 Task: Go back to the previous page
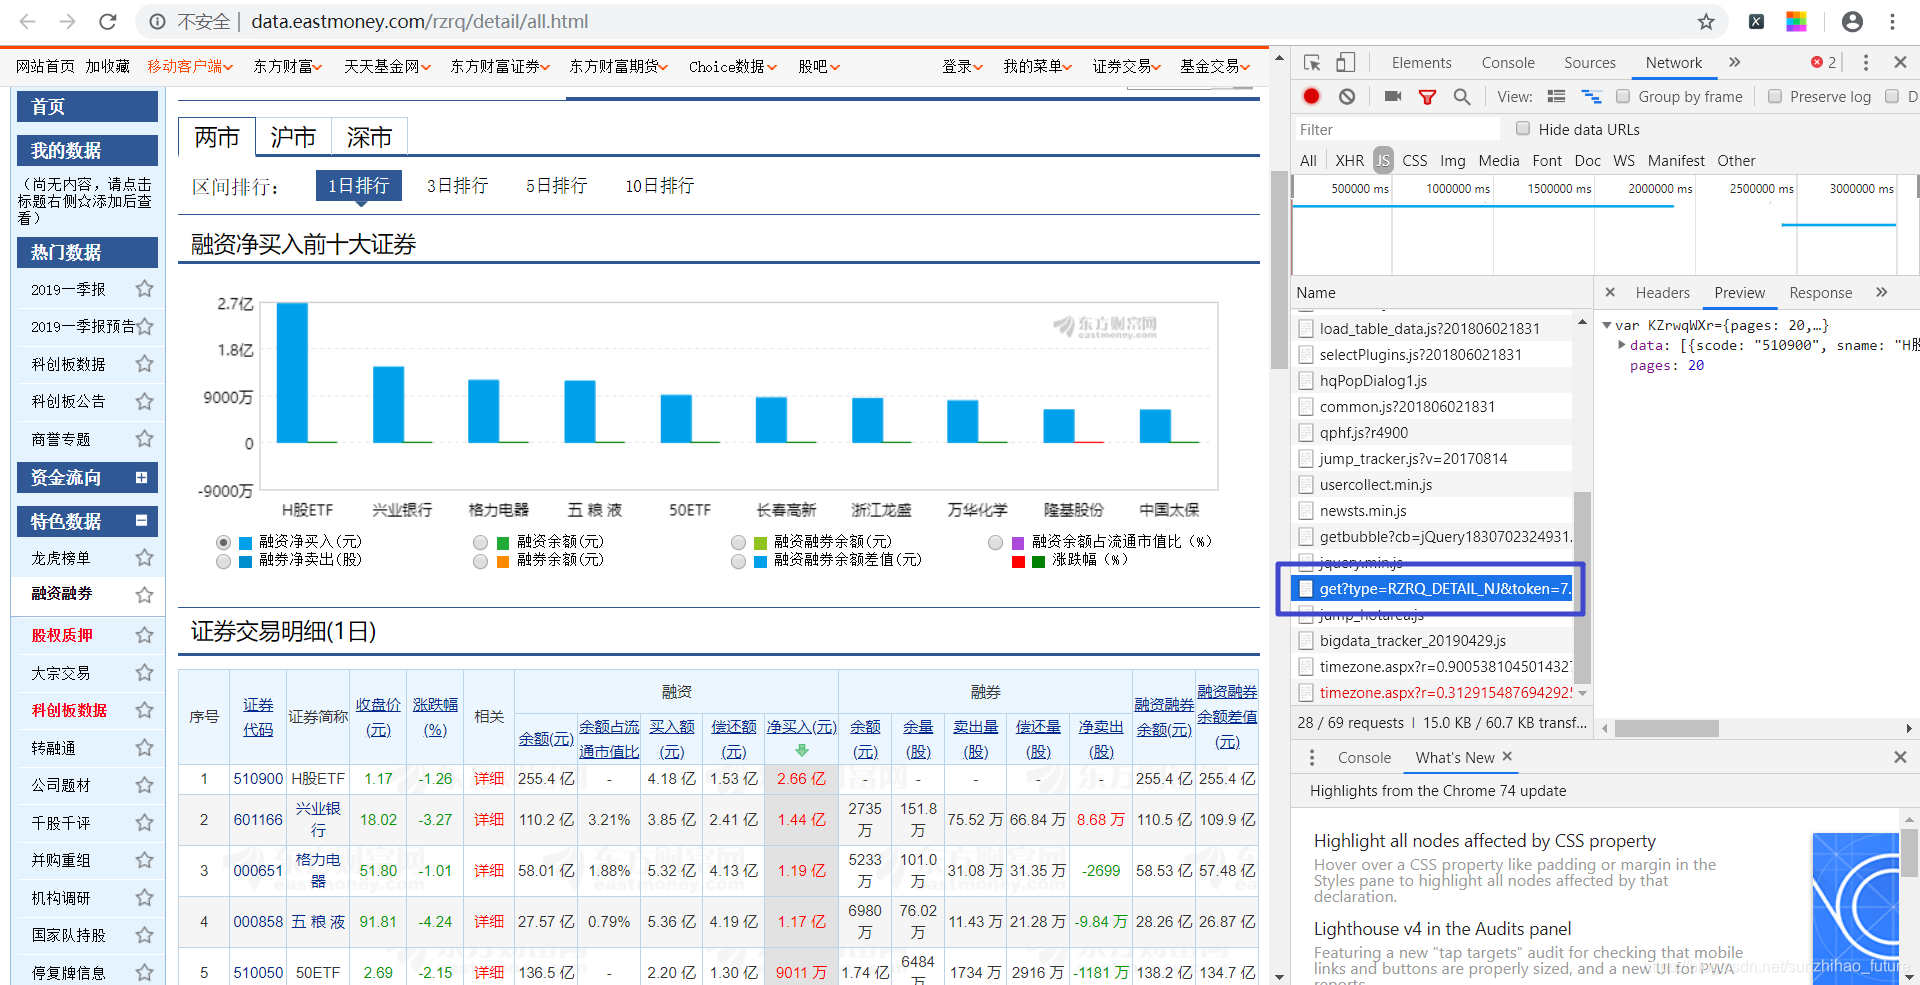tap(28, 21)
